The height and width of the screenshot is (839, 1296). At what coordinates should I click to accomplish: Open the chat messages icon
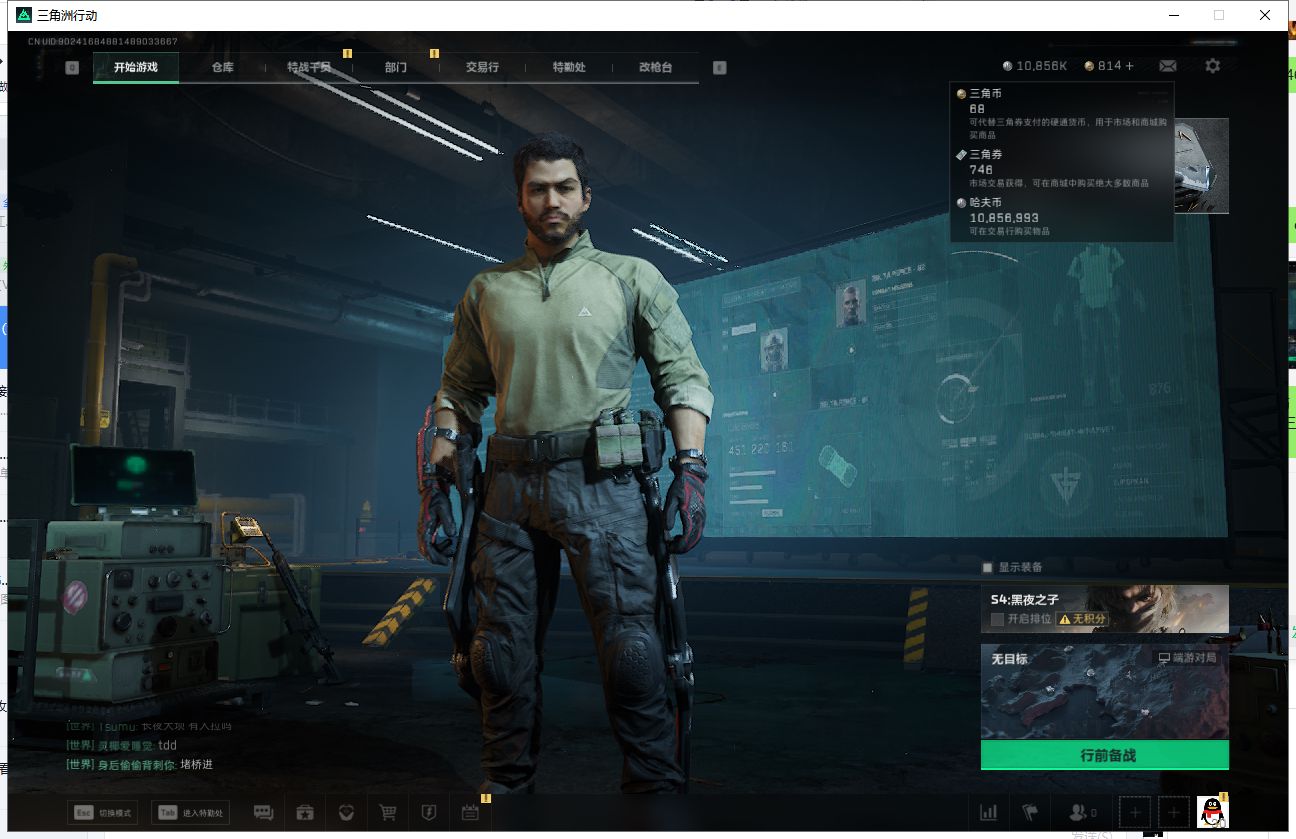[264, 813]
